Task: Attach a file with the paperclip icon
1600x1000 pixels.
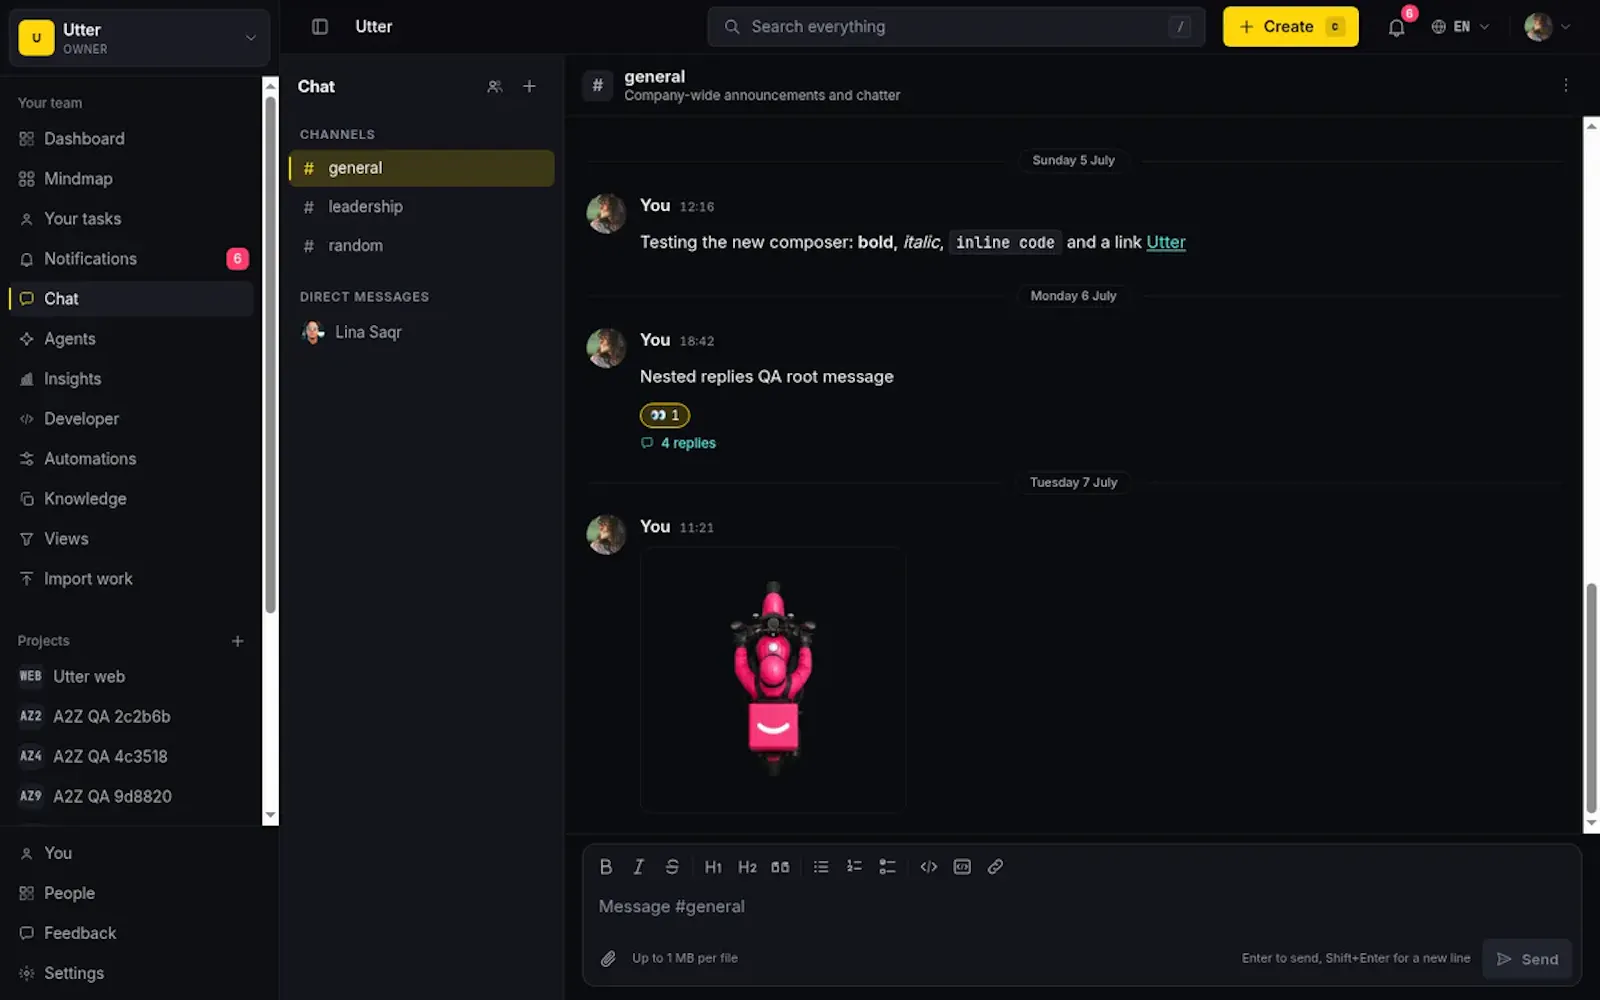Action: [608, 958]
